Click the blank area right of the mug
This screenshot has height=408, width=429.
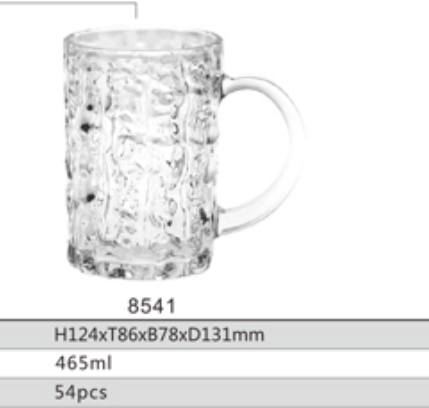(x=367, y=150)
